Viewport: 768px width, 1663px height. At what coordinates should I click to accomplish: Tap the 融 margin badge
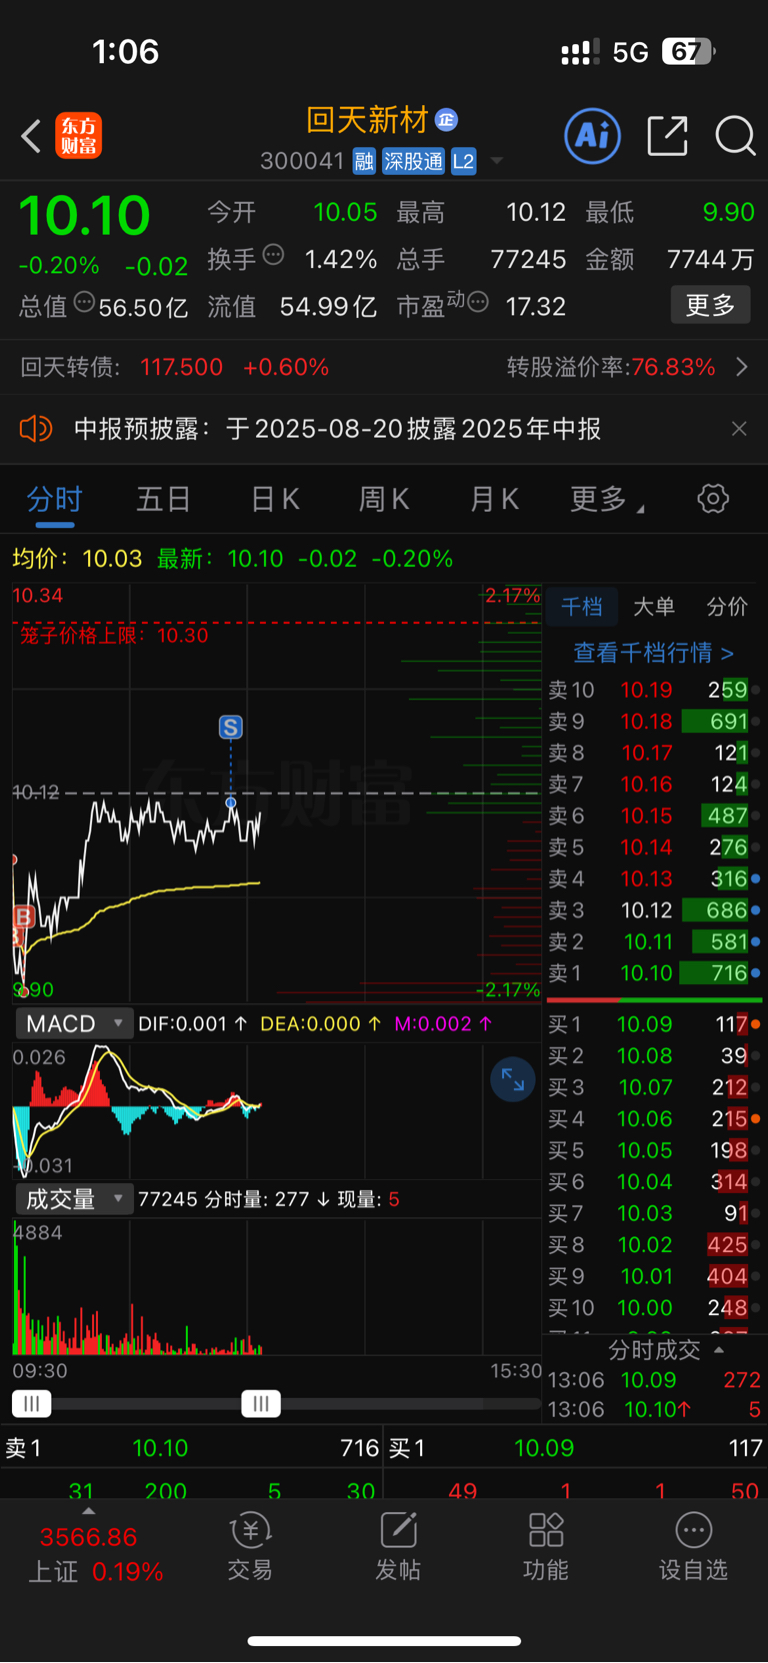click(364, 161)
